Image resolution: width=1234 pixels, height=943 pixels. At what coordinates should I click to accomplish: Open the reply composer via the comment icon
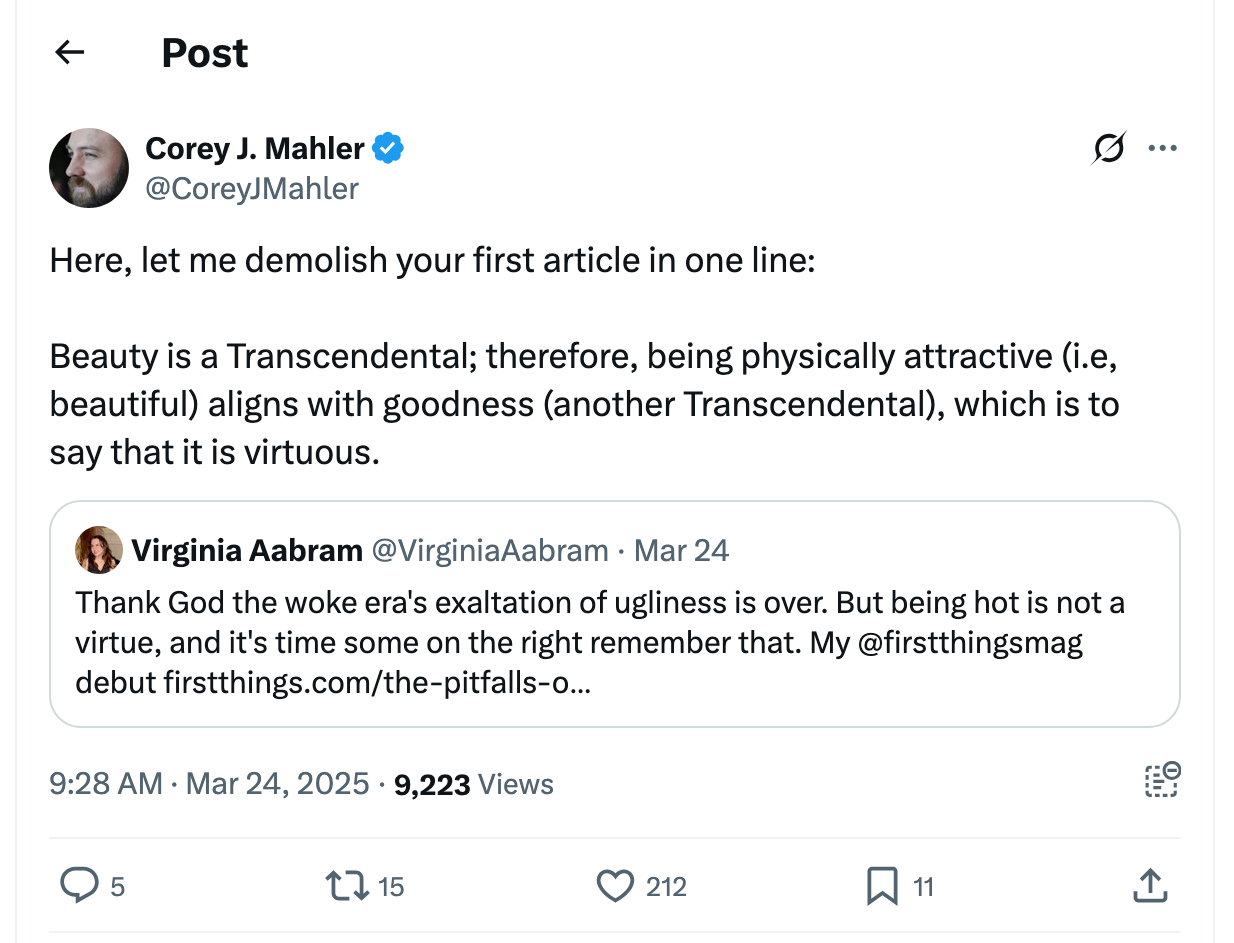[80, 886]
